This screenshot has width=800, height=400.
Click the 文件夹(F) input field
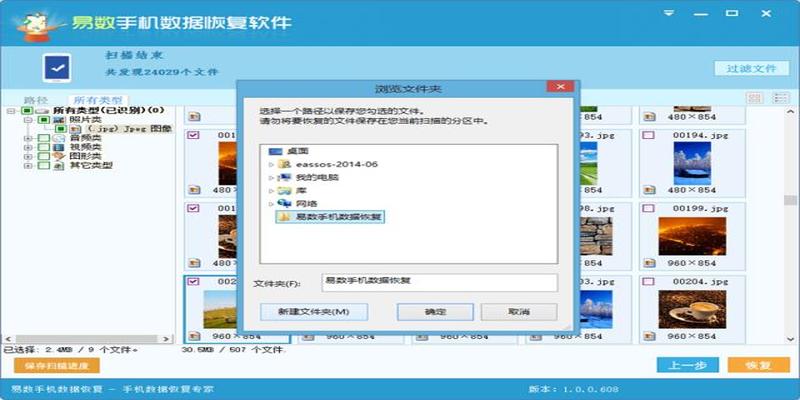(x=439, y=283)
